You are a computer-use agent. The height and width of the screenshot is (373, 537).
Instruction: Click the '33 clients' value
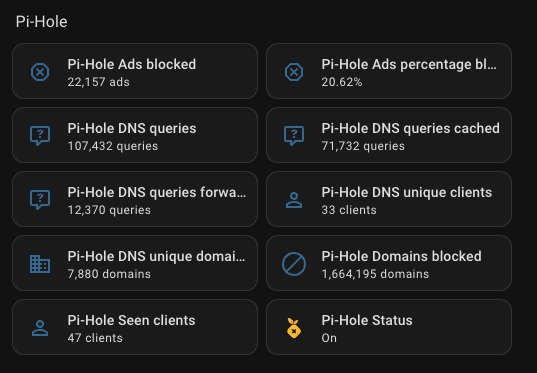coord(349,210)
